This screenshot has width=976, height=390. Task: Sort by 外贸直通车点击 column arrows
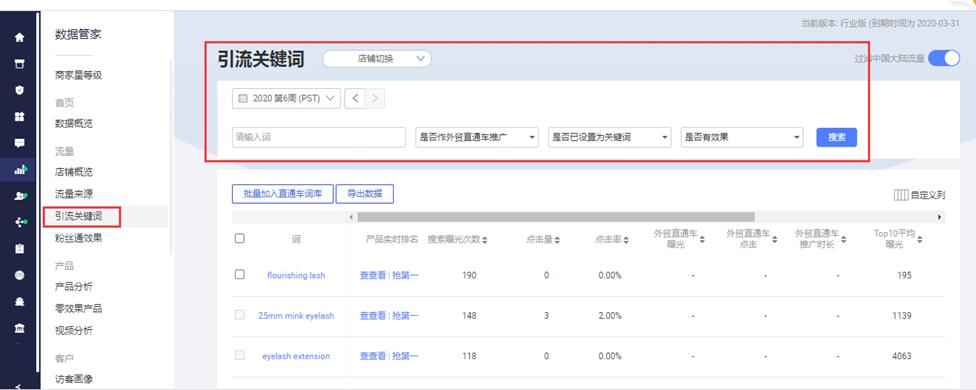pyautogui.click(x=774, y=239)
